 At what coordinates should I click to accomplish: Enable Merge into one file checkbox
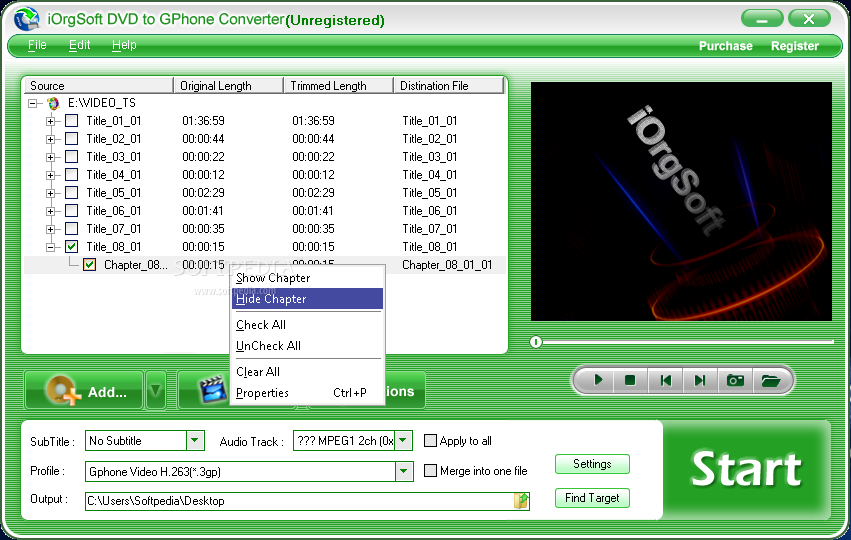pyautogui.click(x=430, y=471)
